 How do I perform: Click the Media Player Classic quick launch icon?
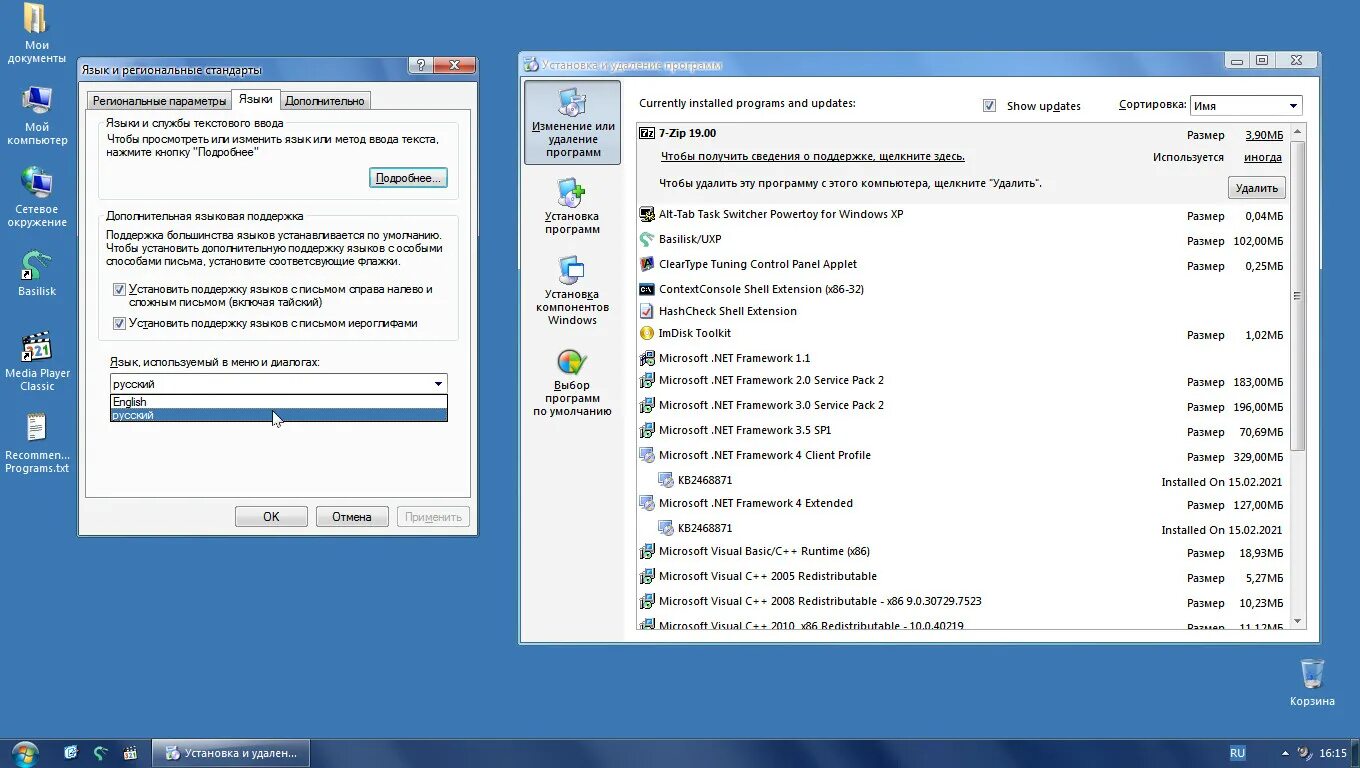point(129,753)
